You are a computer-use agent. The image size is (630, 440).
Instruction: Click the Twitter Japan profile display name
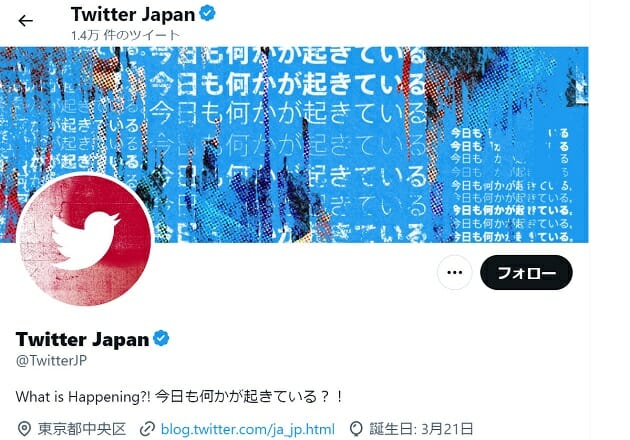click(82, 339)
